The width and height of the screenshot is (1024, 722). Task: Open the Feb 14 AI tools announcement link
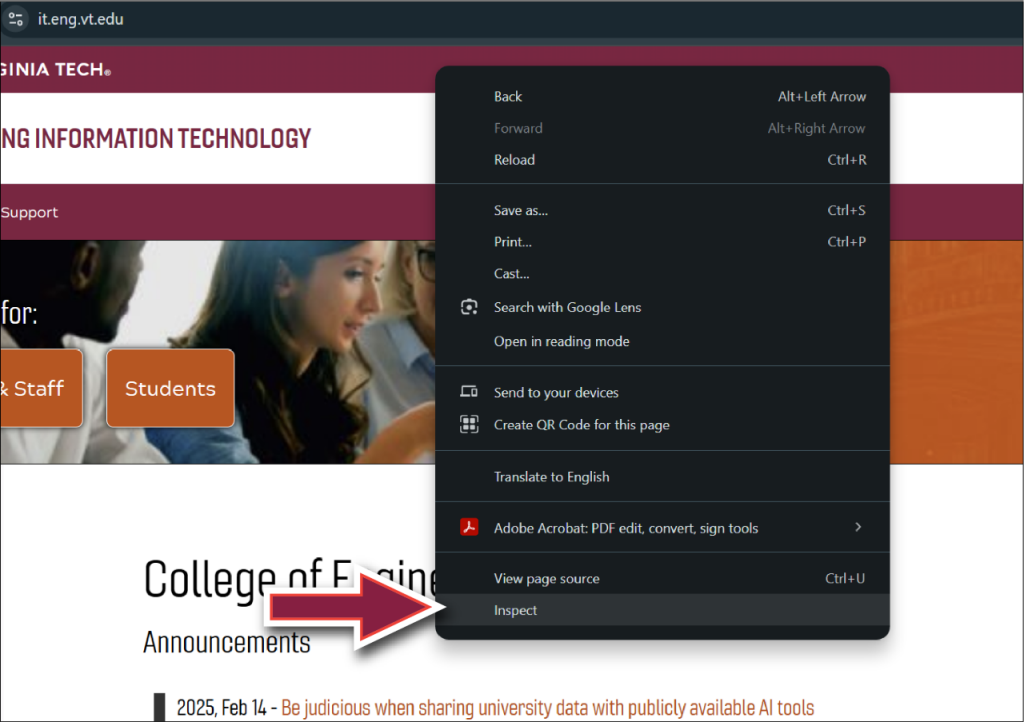(549, 707)
